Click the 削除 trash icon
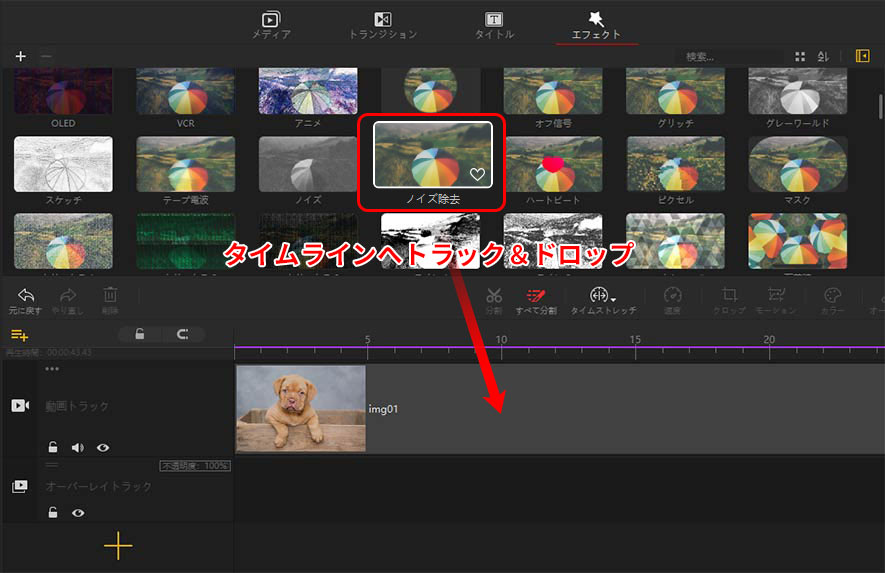Screen dimensions: 885x573 tap(110, 295)
